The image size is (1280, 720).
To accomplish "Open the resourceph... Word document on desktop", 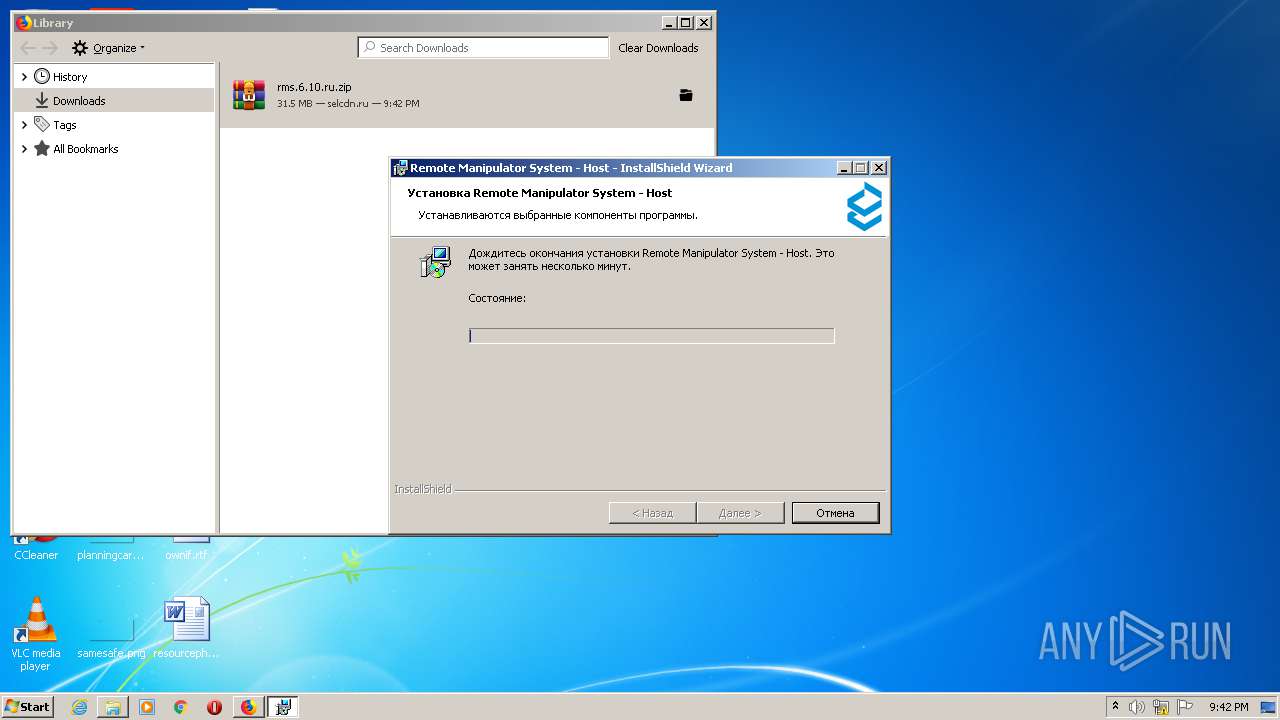I will [x=186, y=628].
